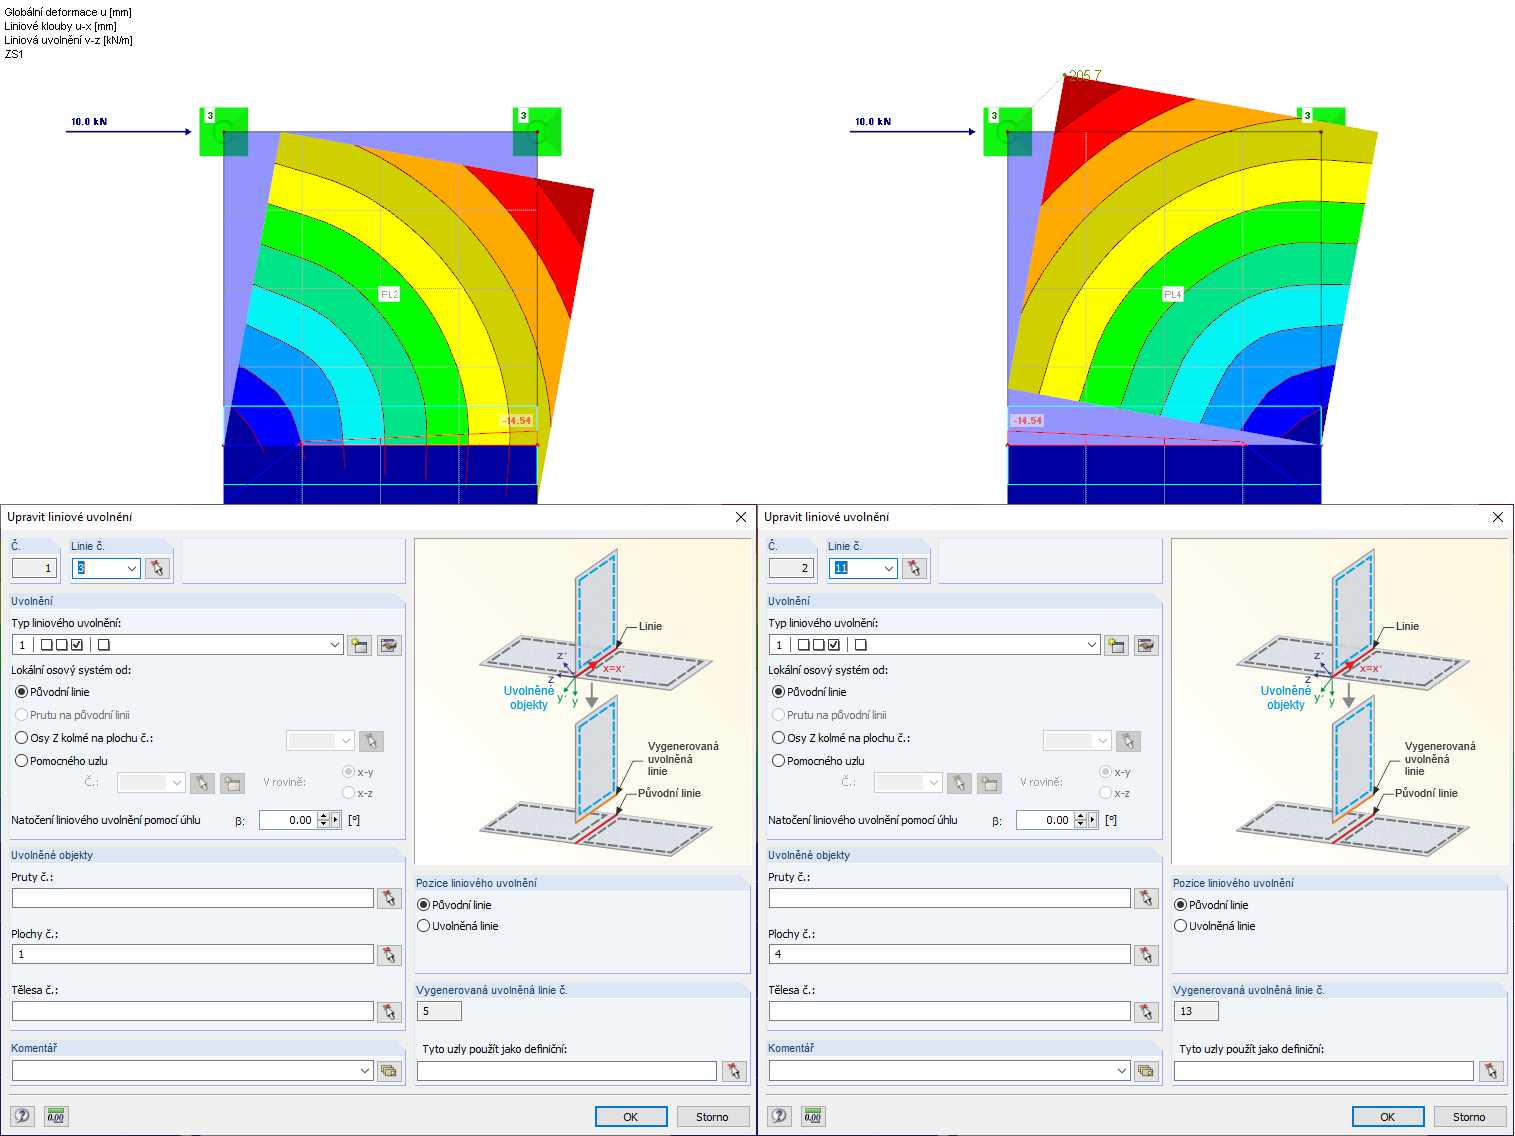Viewport: 1515px width, 1136px height.
Task: Open units and decimals in left dialog
Action: pyautogui.click(x=56, y=1116)
